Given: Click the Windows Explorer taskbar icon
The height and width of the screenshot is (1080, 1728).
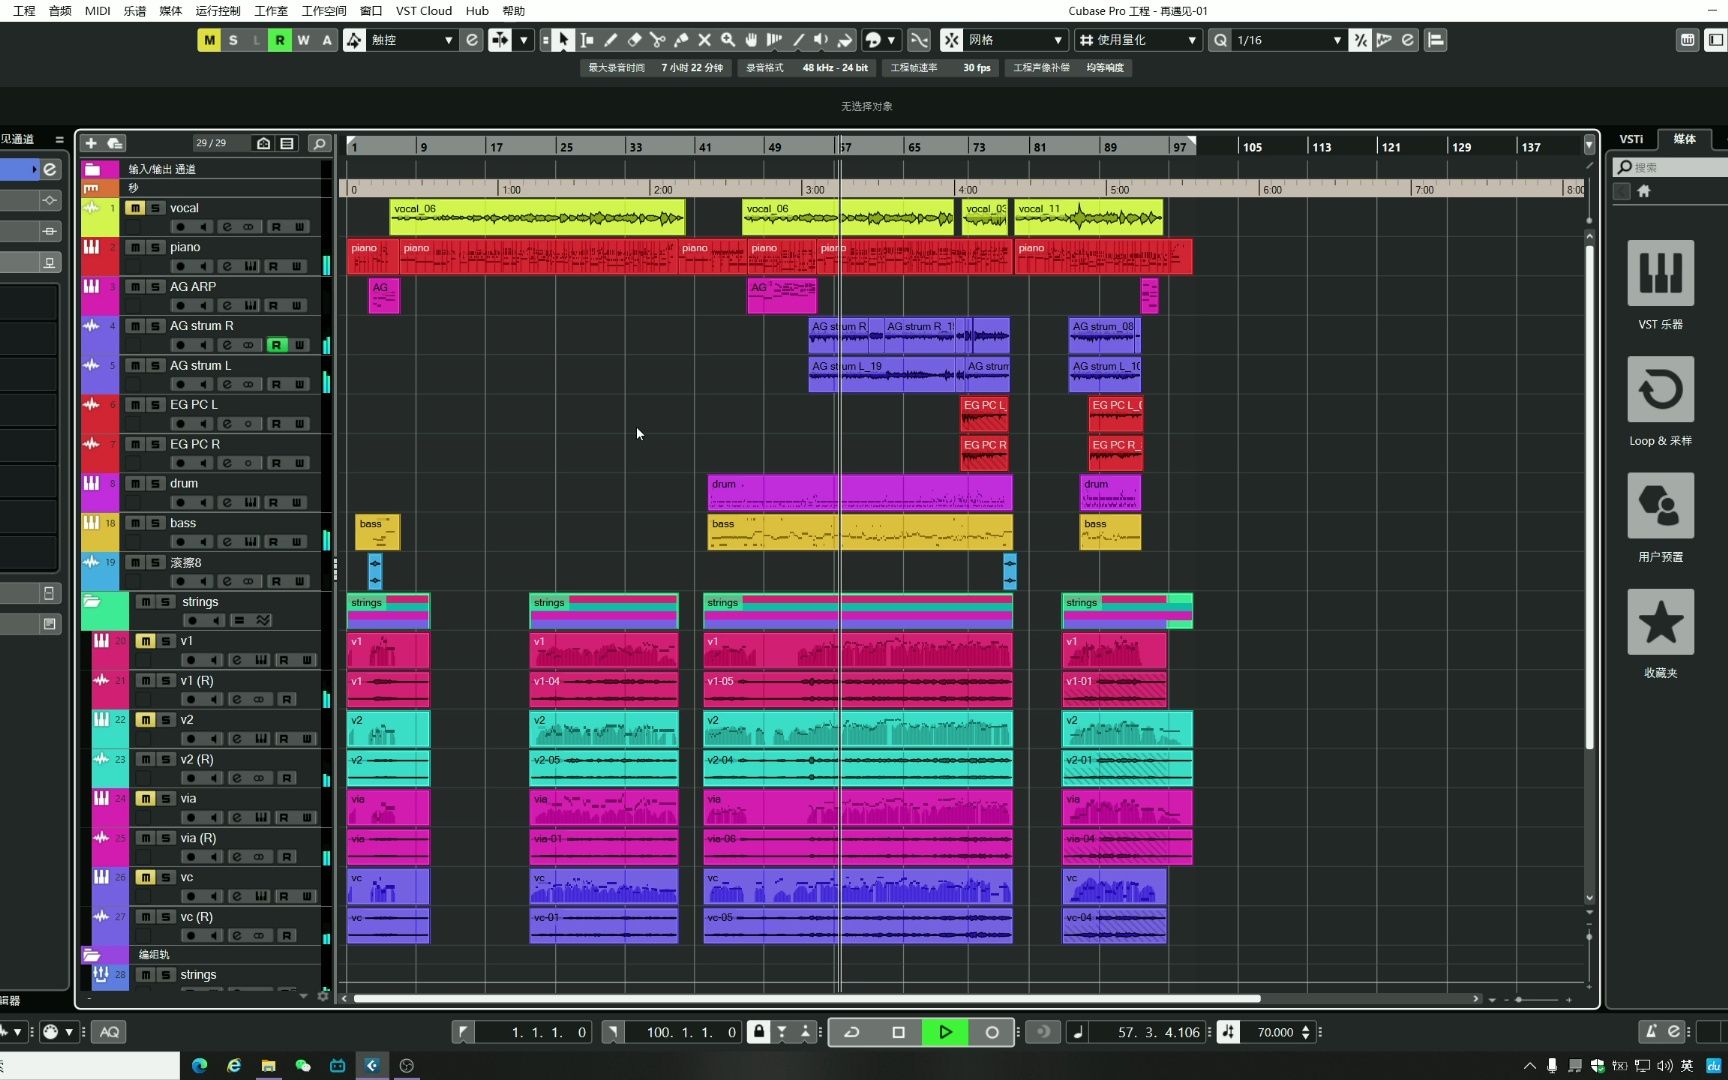Looking at the screenshot, I should pyautogui.click(x=268, y=1065).
